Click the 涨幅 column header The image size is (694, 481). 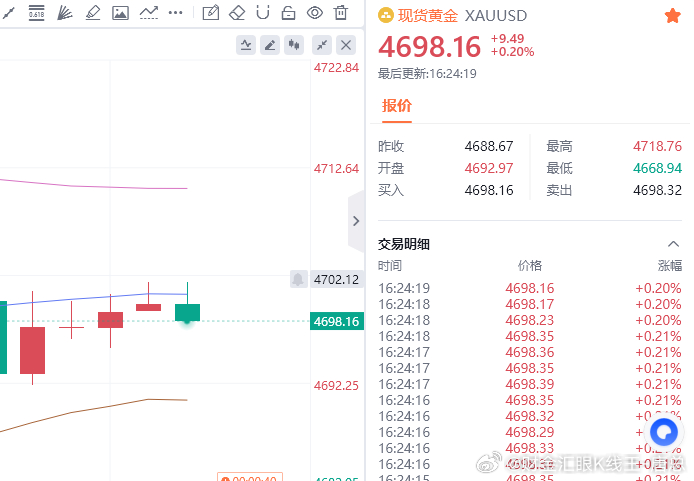pyautogui.click(x=670, y=266)
